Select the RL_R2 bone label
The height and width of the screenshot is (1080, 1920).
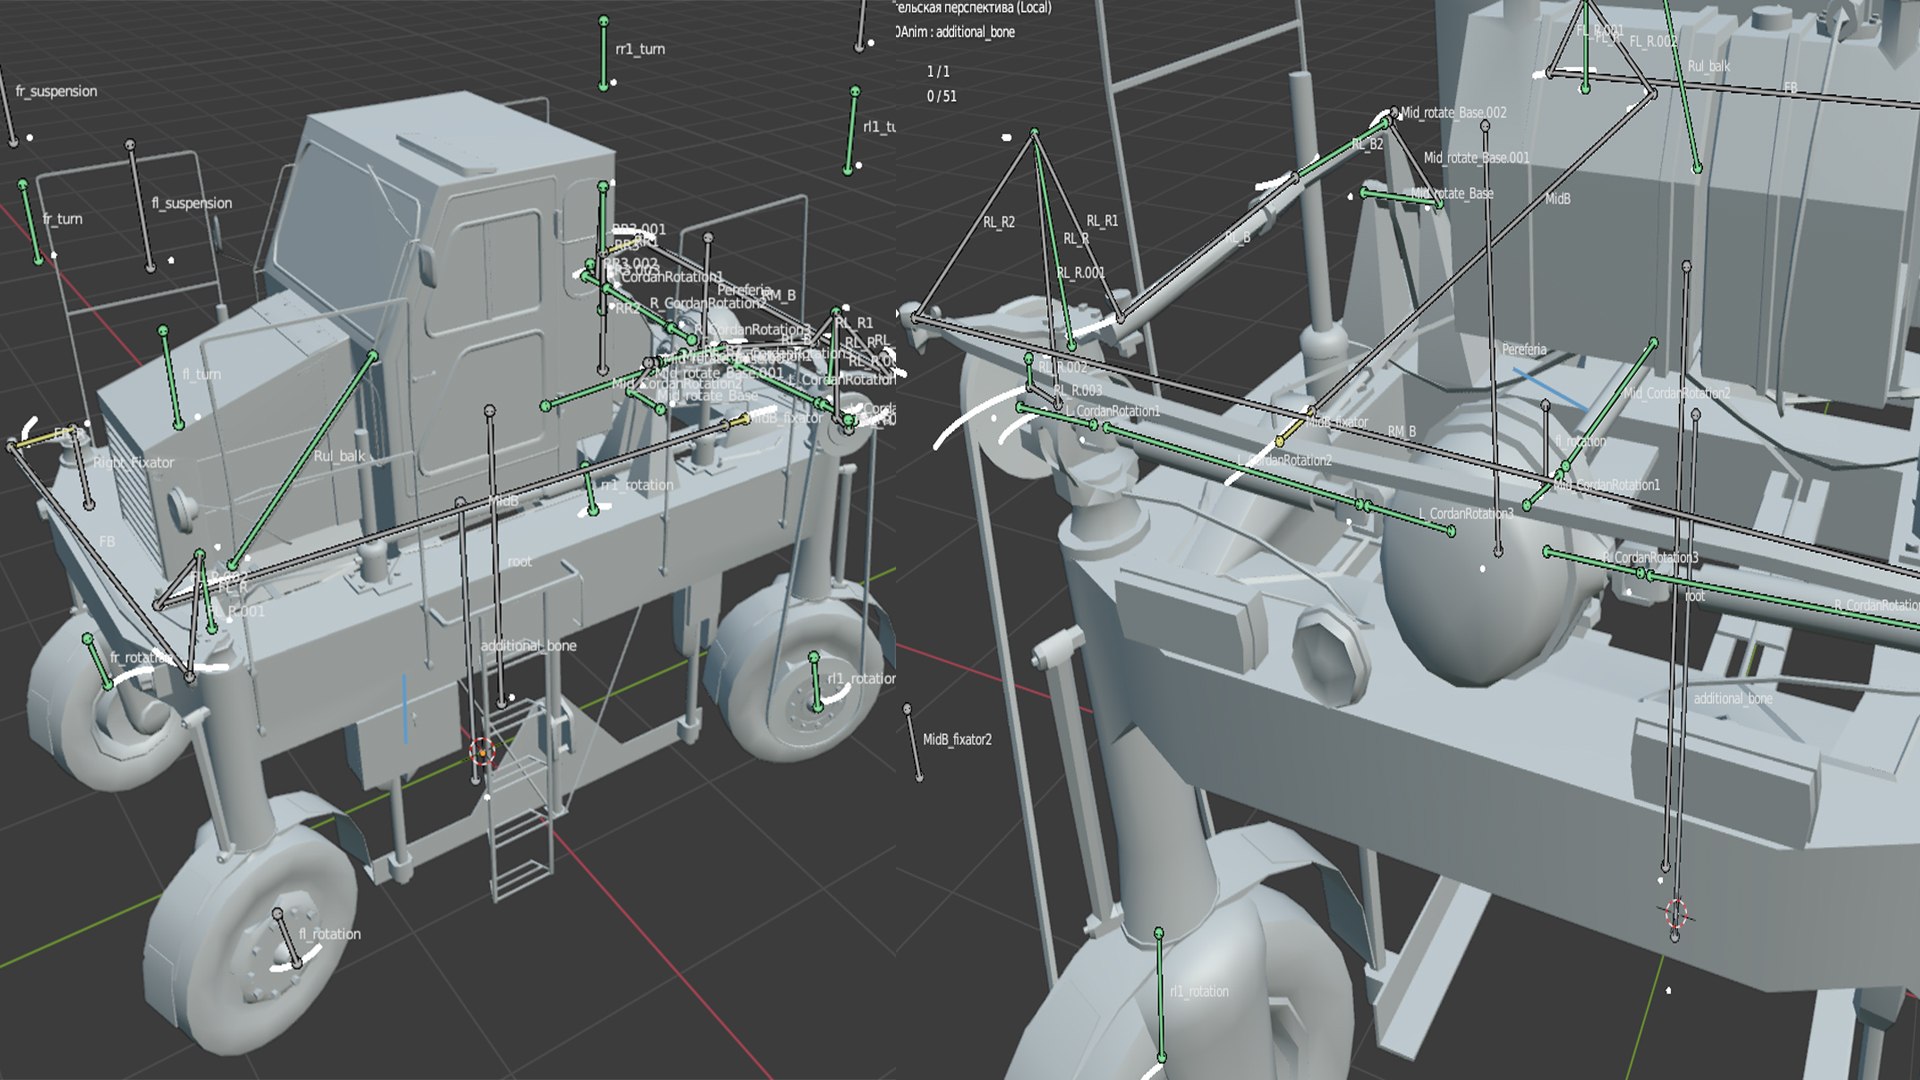[999, 222]
